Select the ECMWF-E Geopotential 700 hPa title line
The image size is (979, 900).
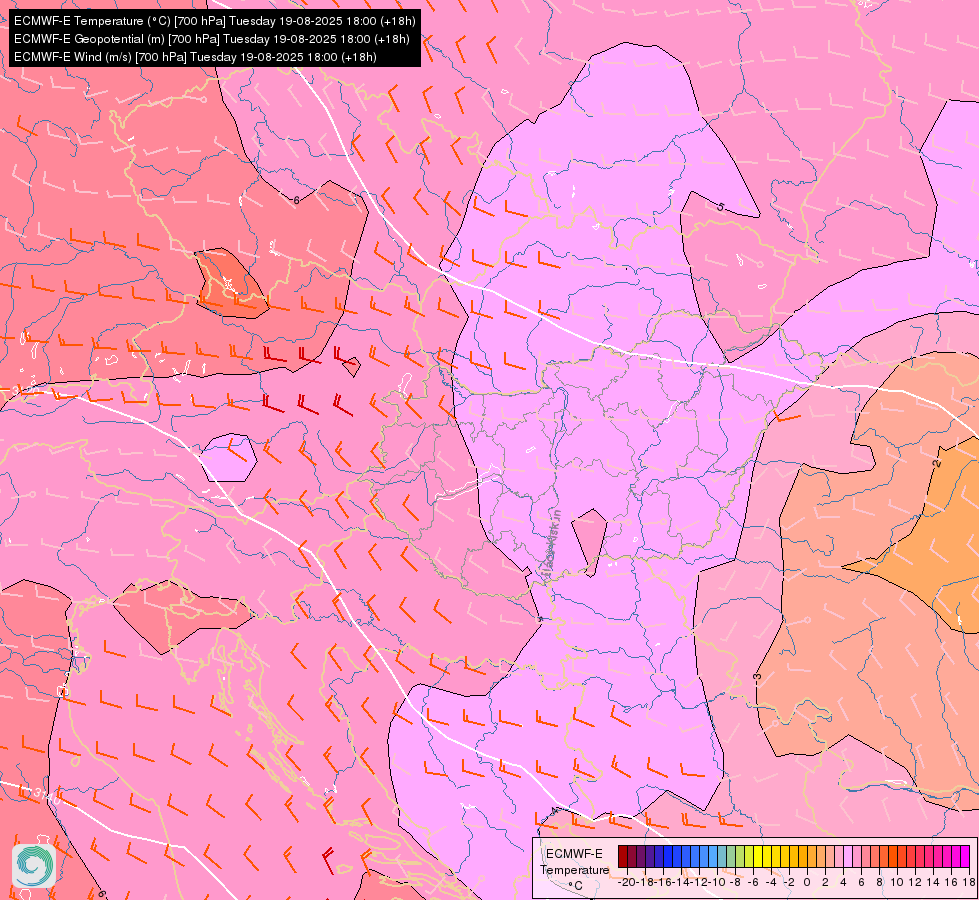click(x=212, y=39)
